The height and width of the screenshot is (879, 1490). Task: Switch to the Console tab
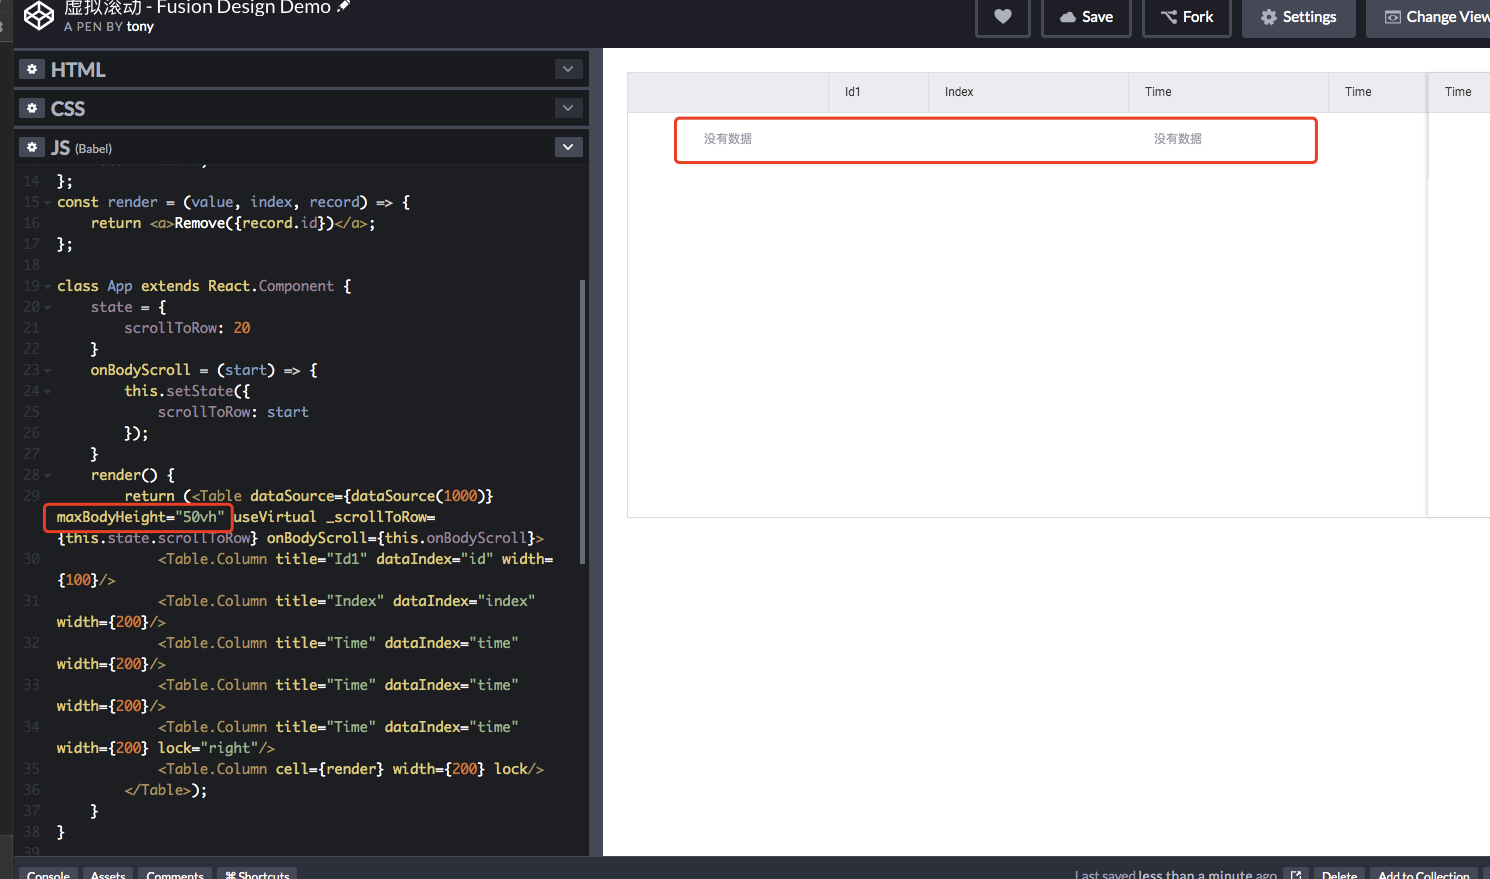47,874
